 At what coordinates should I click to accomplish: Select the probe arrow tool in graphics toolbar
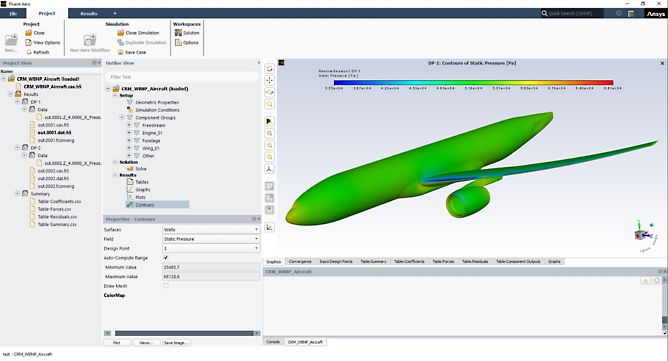(x=269, y=121)
